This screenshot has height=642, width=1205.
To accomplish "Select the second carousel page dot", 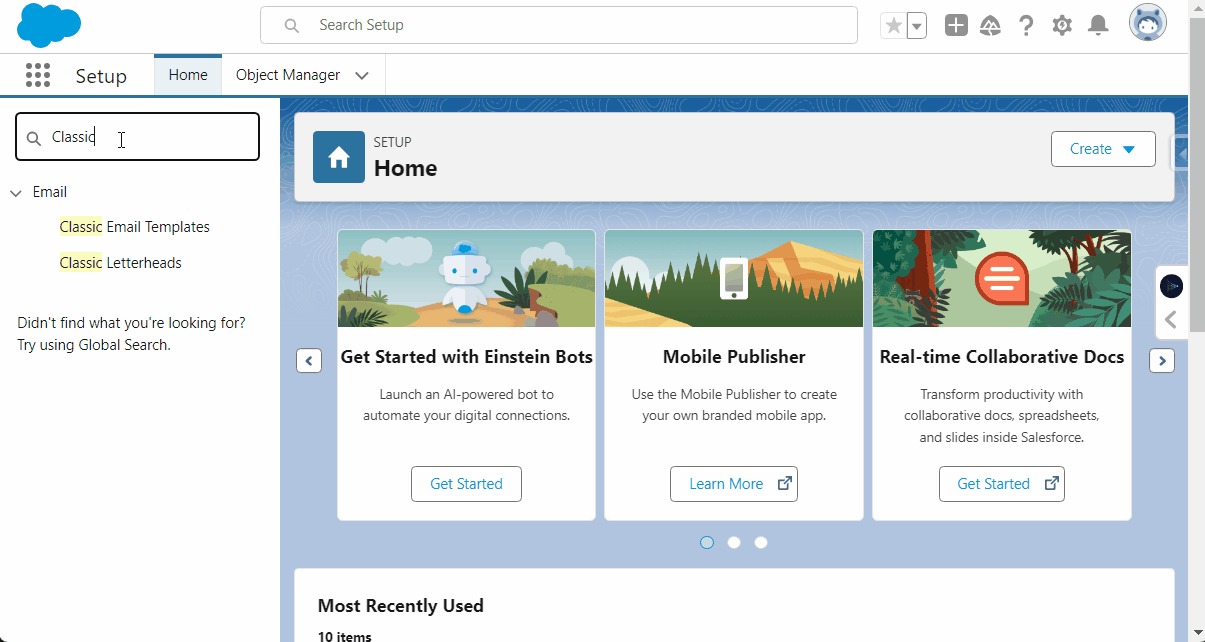I will pos(734,542).
